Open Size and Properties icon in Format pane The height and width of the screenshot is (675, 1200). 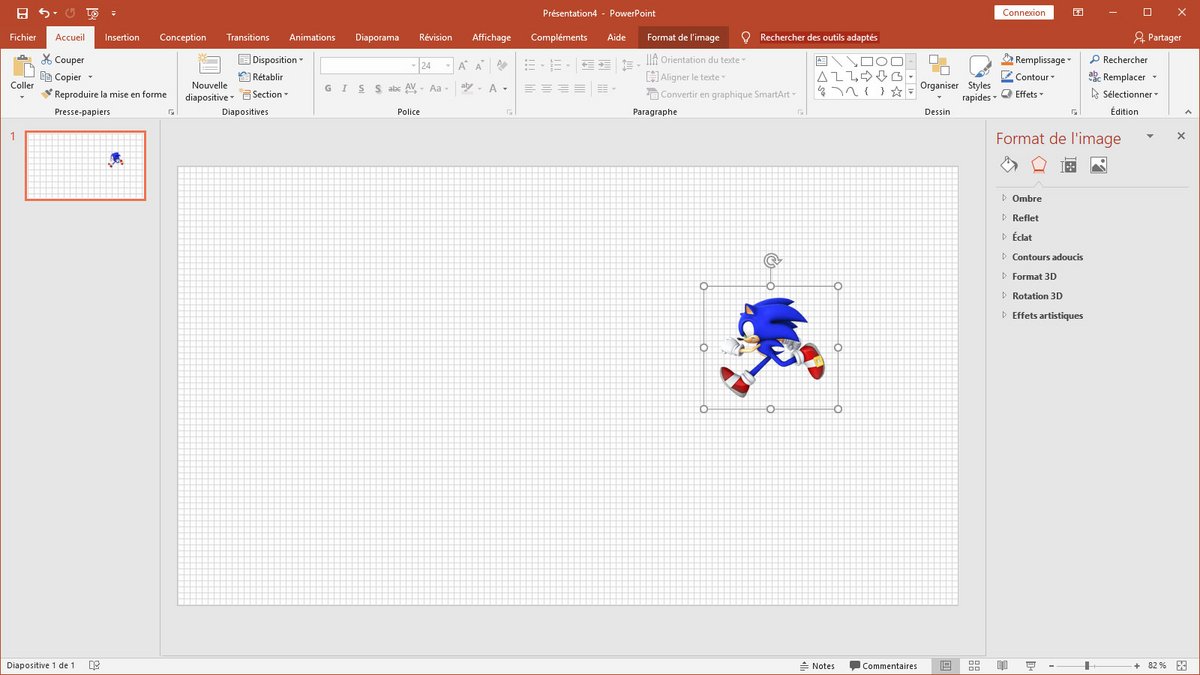(x=1069, y=165)
